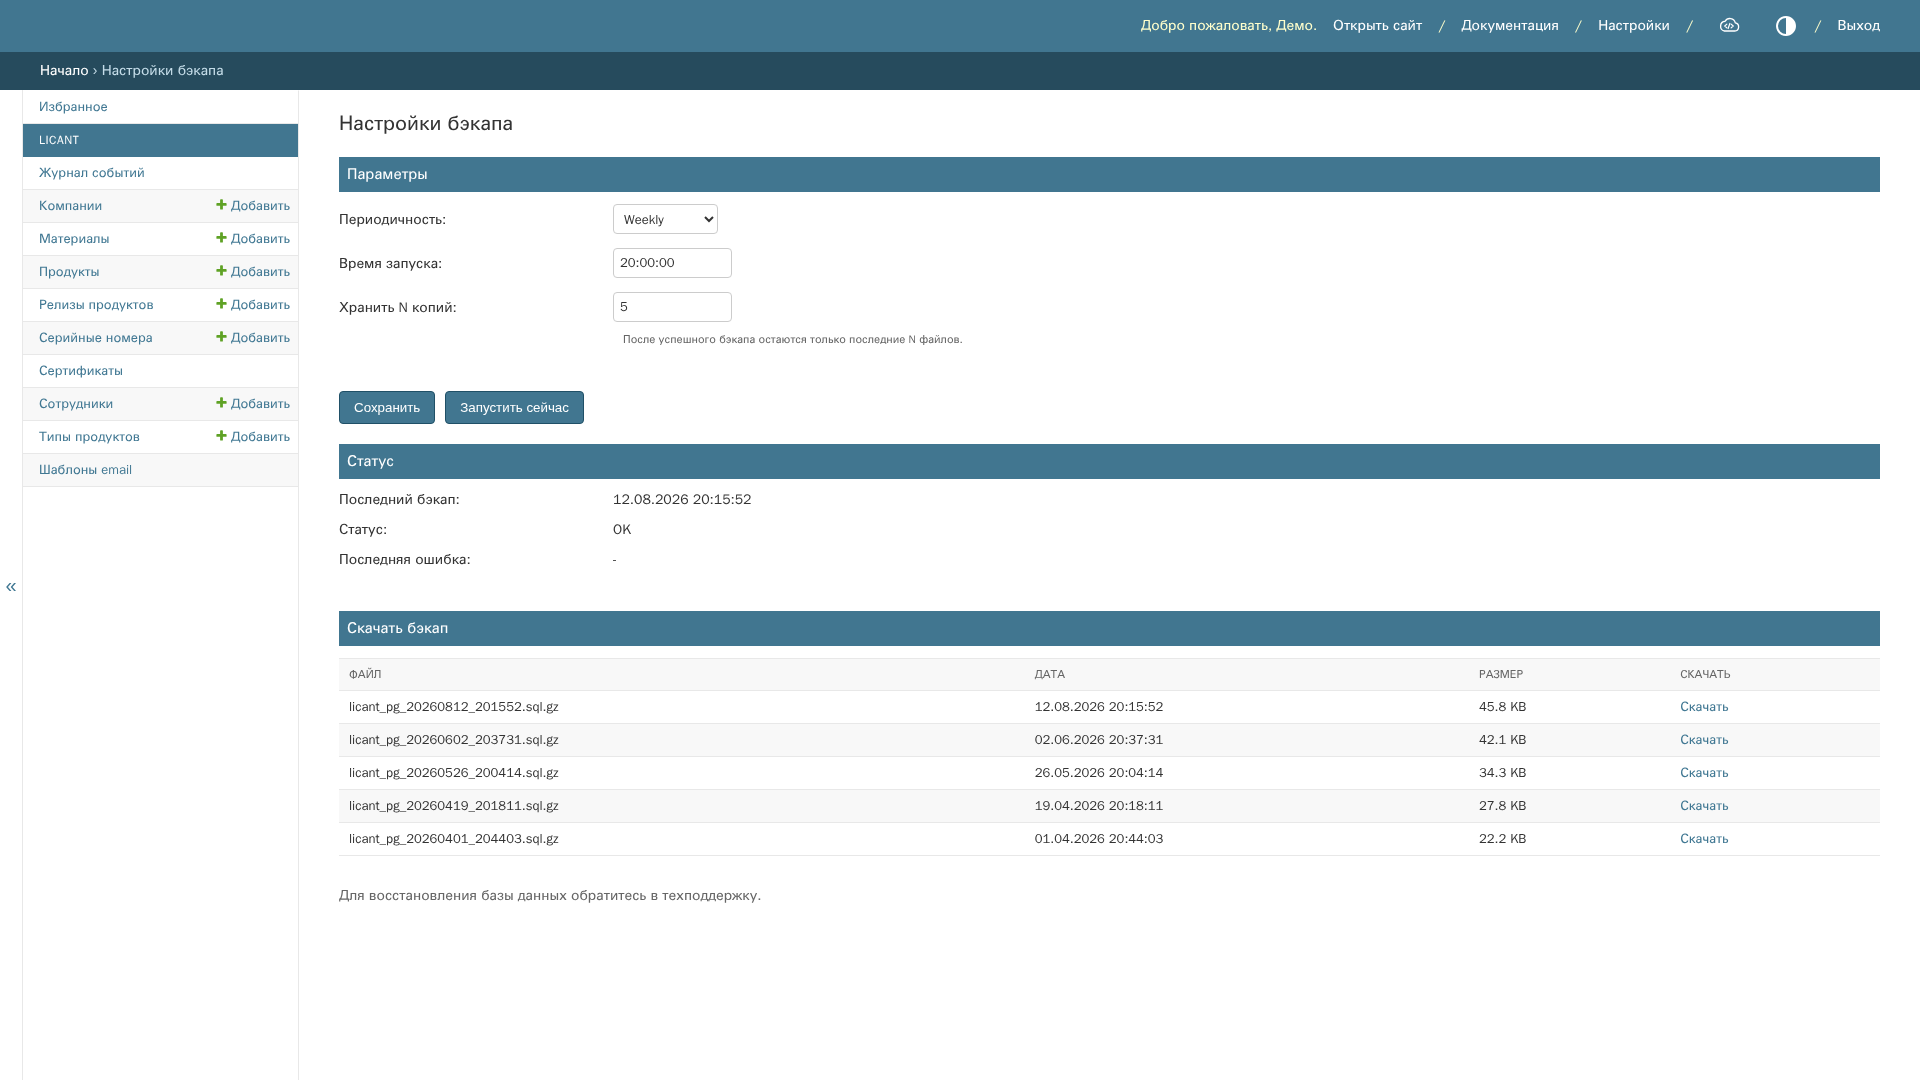Open Продукты in the sidebar
Image resolution: width=1920 pixels, height=1080 pixels.
tap(69, 272)
